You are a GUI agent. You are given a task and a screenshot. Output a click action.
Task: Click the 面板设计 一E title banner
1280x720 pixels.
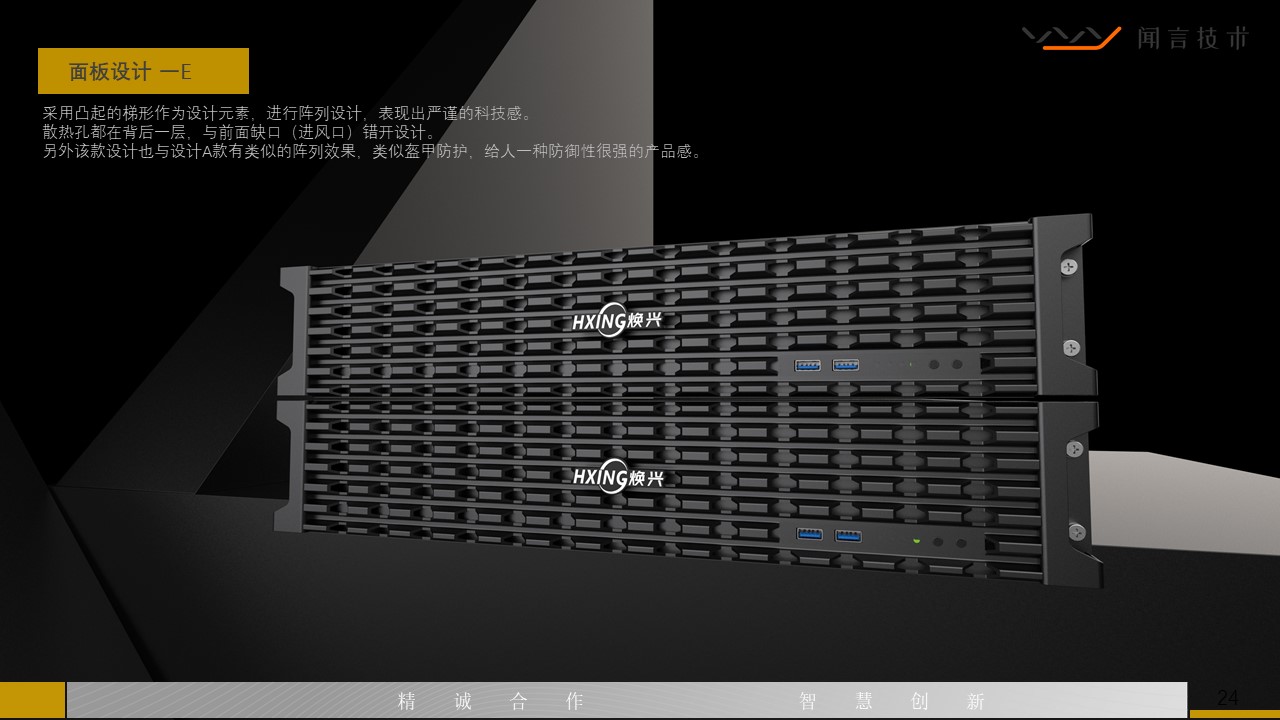pyautogui.click(x=143, y=71)
